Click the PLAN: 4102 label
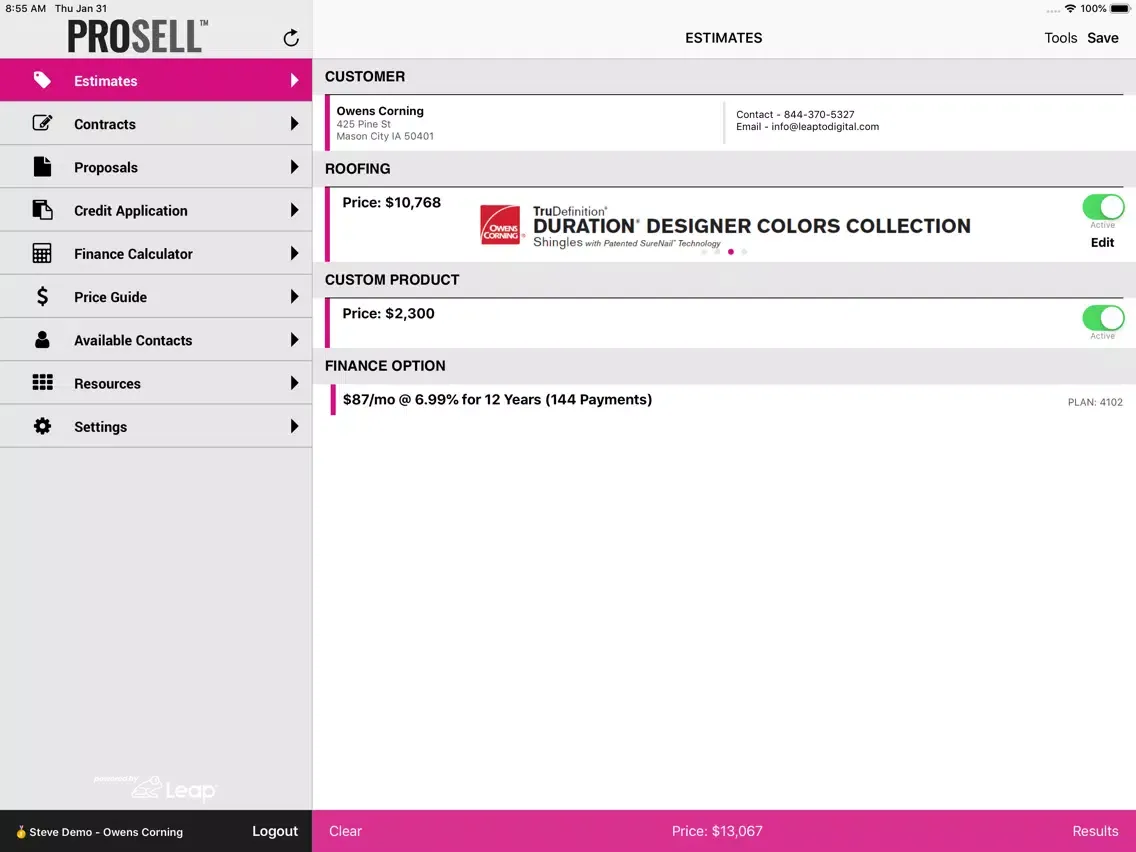 click(x=1095, y=402)
